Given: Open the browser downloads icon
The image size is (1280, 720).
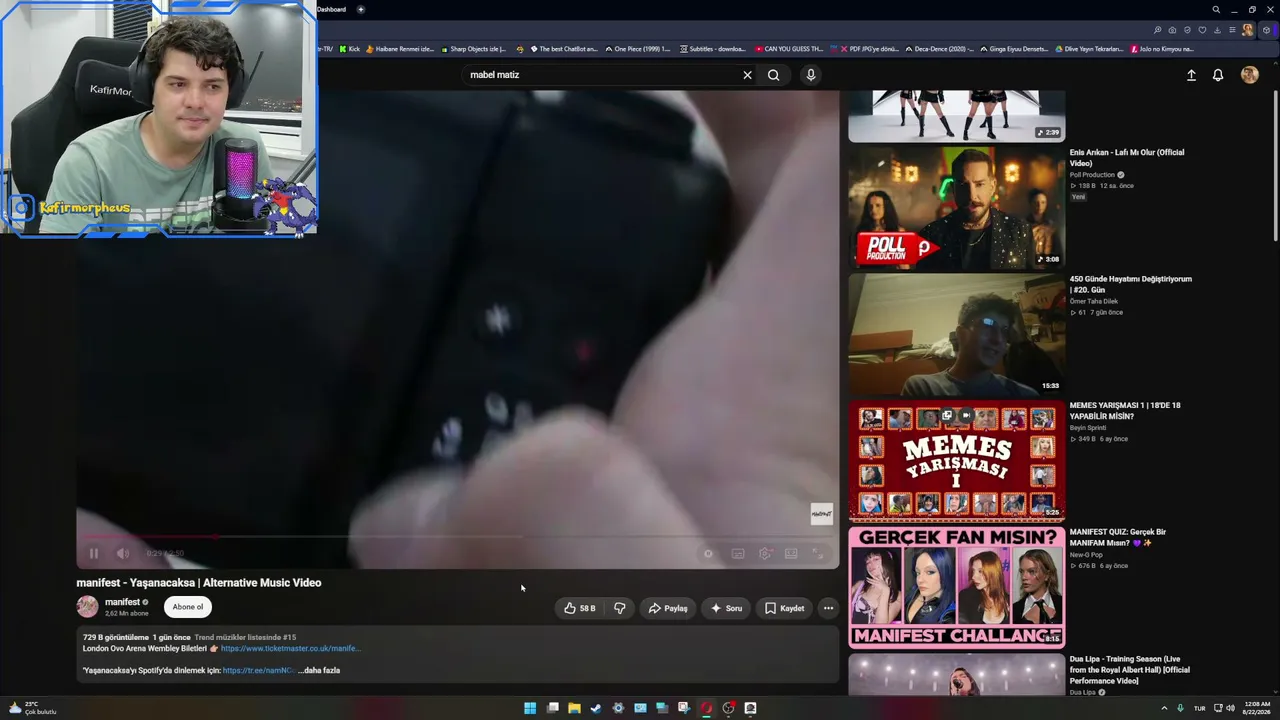Looking at the screenshot, I should tap(1217, 30).
